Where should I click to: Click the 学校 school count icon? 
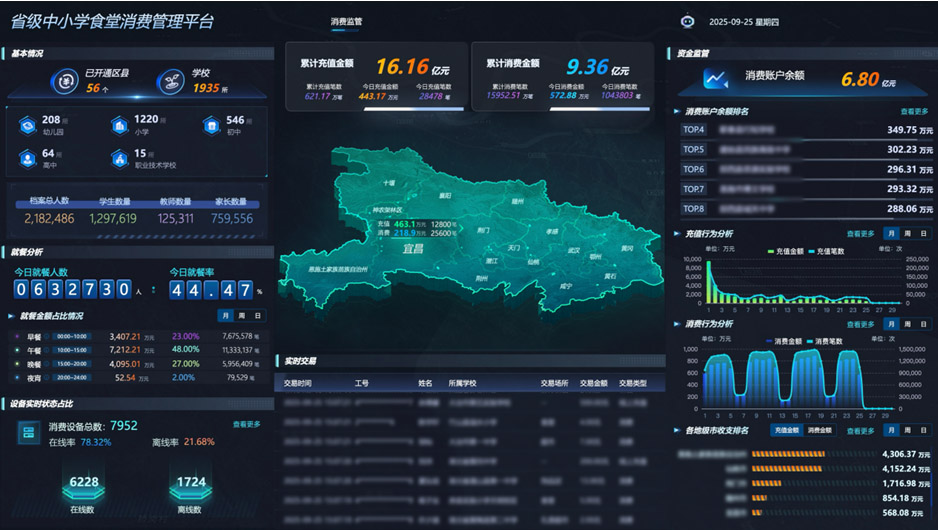click(x=174, y=79)
